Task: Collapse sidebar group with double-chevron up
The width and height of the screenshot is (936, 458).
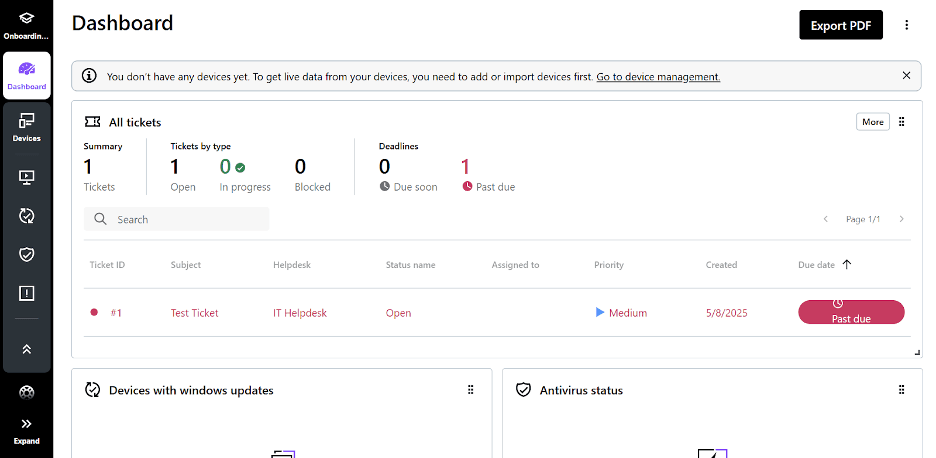Action: pos(26,350)
